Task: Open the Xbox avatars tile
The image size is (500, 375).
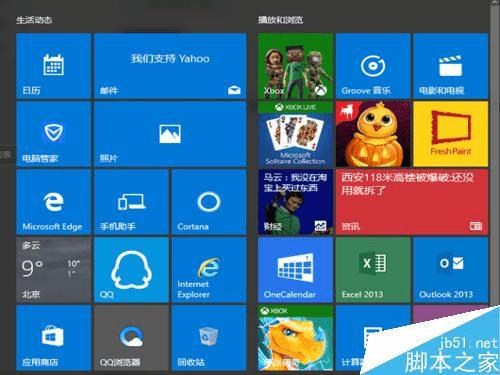Action: (295, 66)
